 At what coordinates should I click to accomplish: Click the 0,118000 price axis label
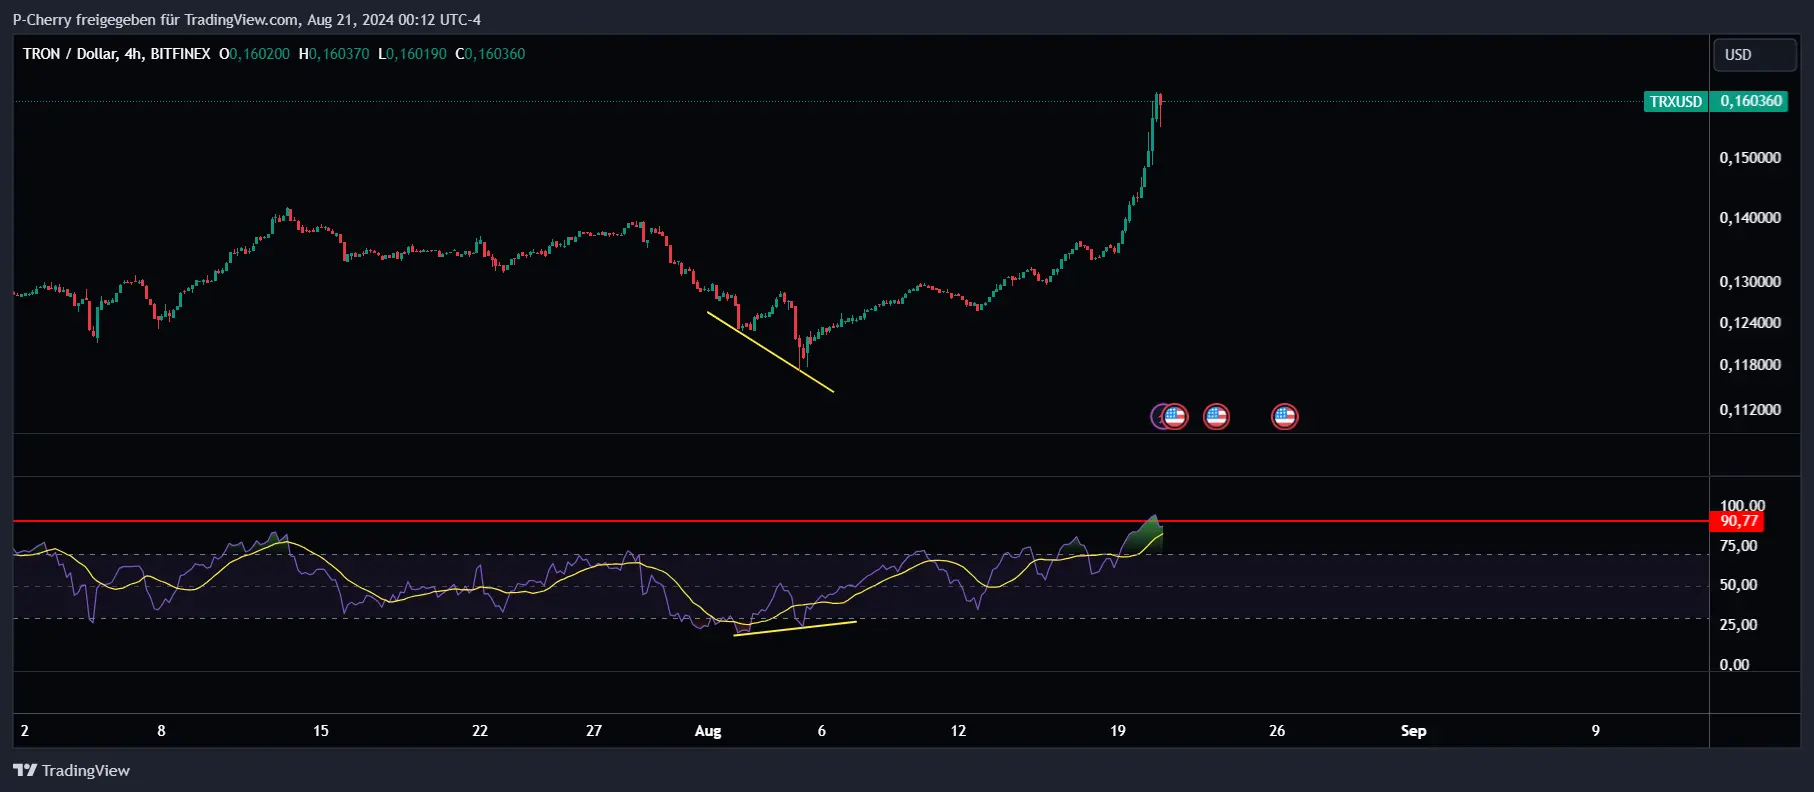pos(1750,365)
